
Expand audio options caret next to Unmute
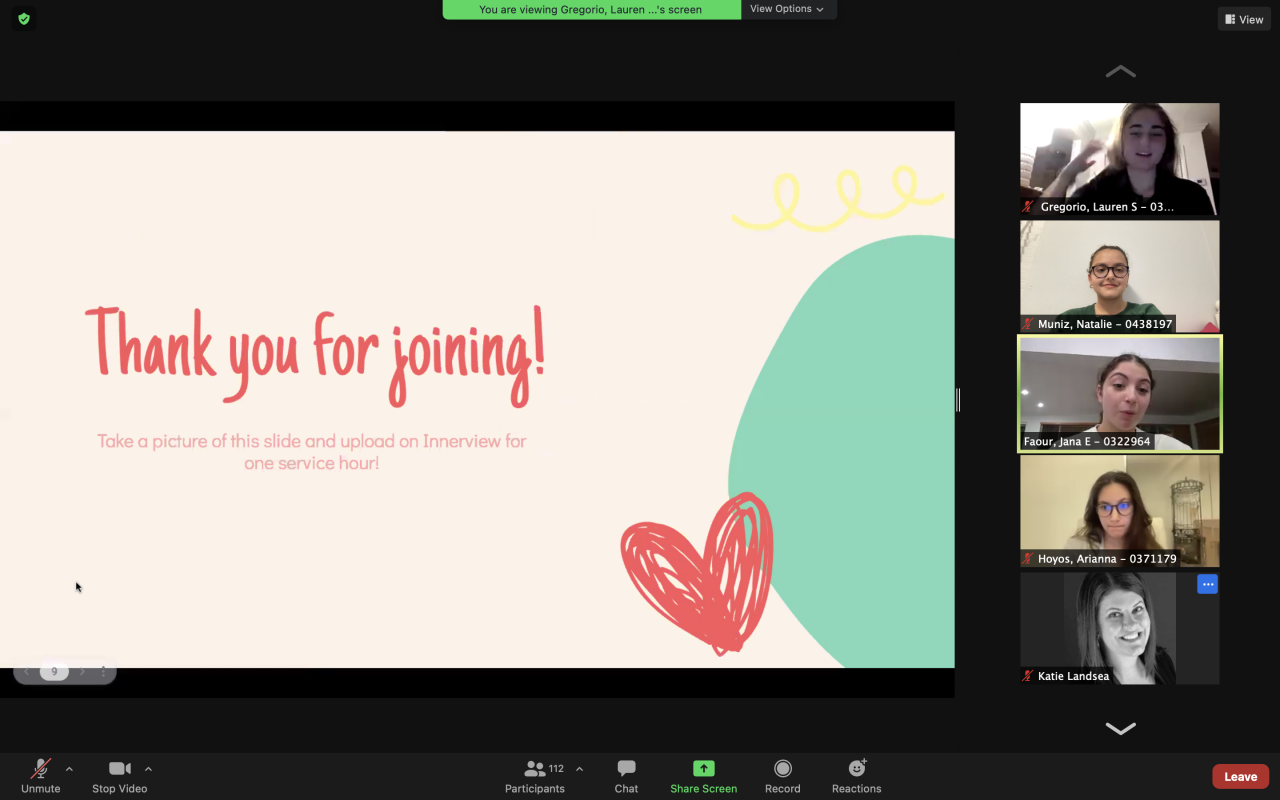(69, 769)
